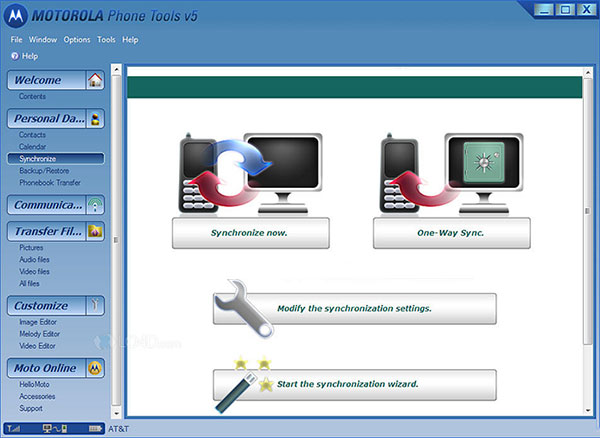
Task: Open Audio files in sidebar
Action: point(34,259)
